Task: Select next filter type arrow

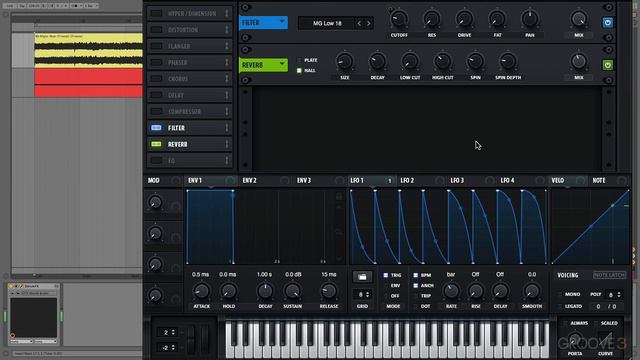Action: (369, 23)
